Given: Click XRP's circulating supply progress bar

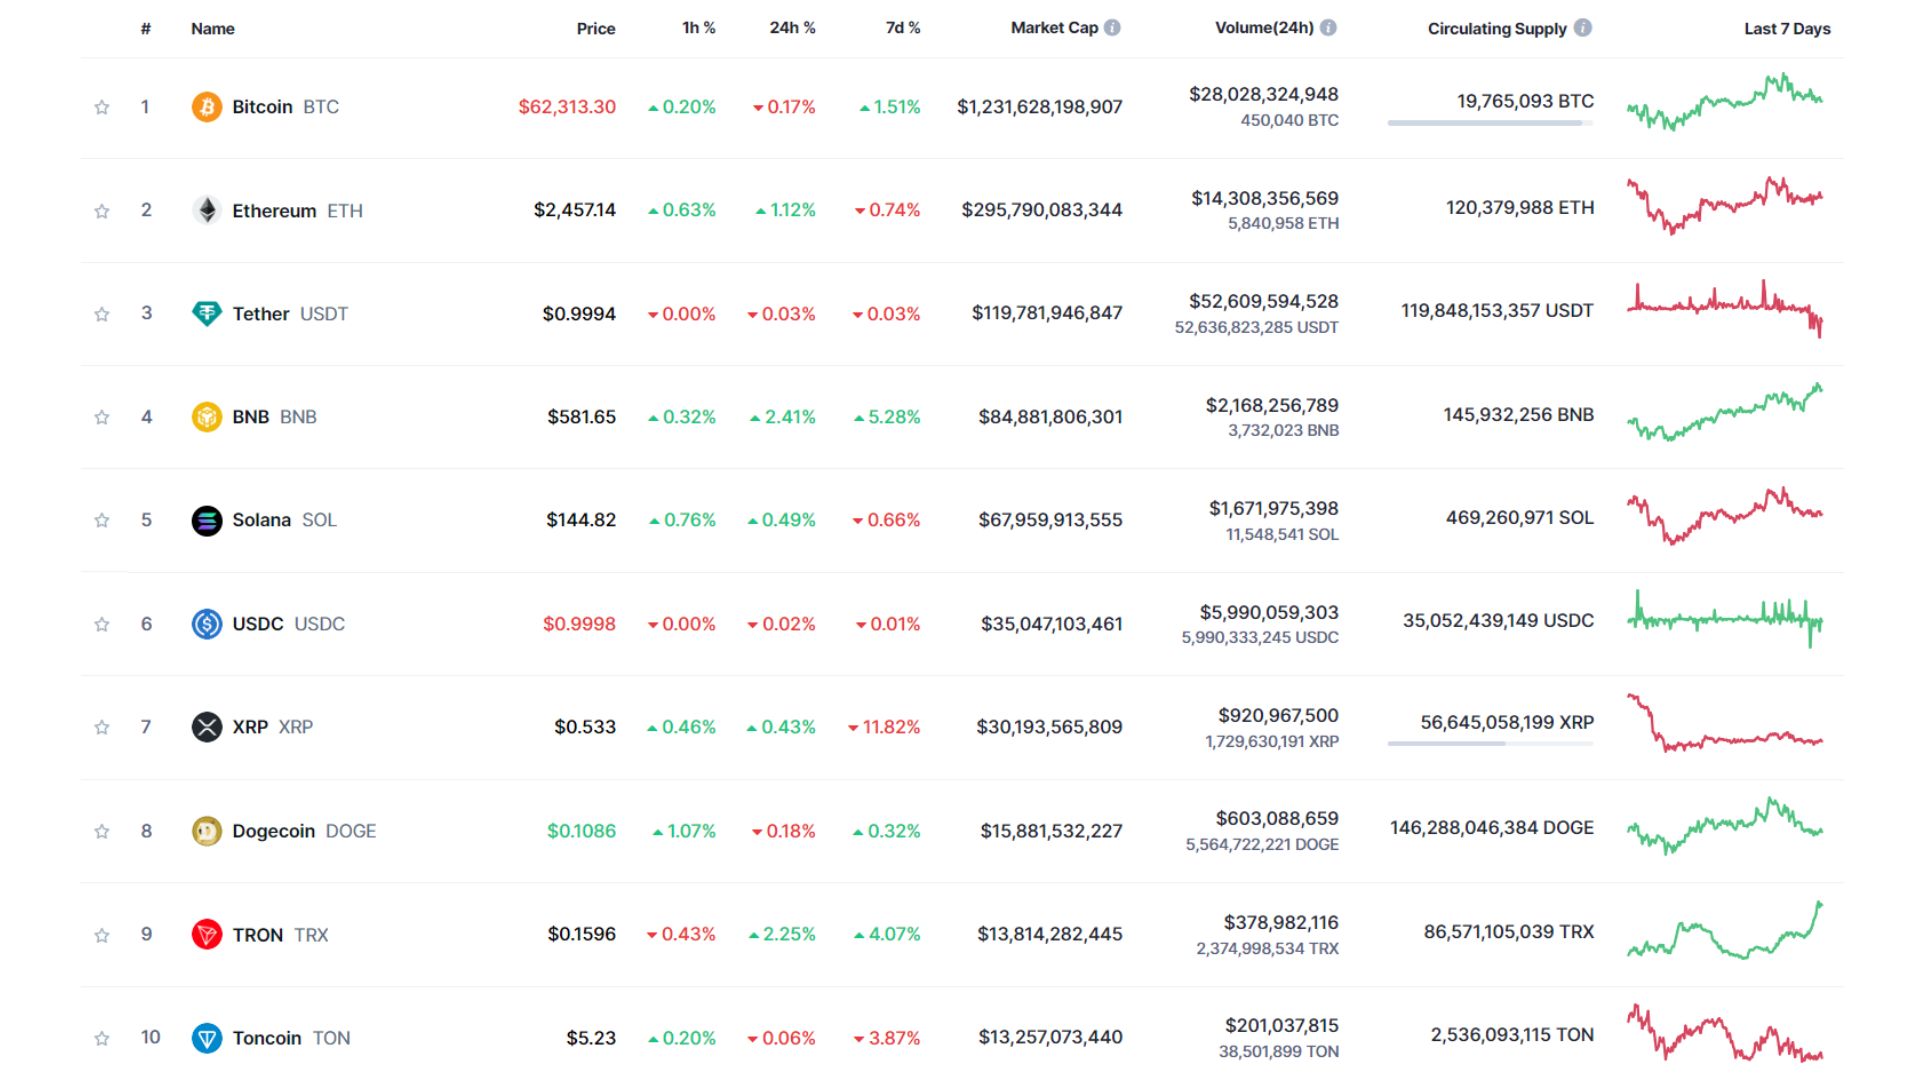Looking at the screenshot, I should tap(1488, 744).
